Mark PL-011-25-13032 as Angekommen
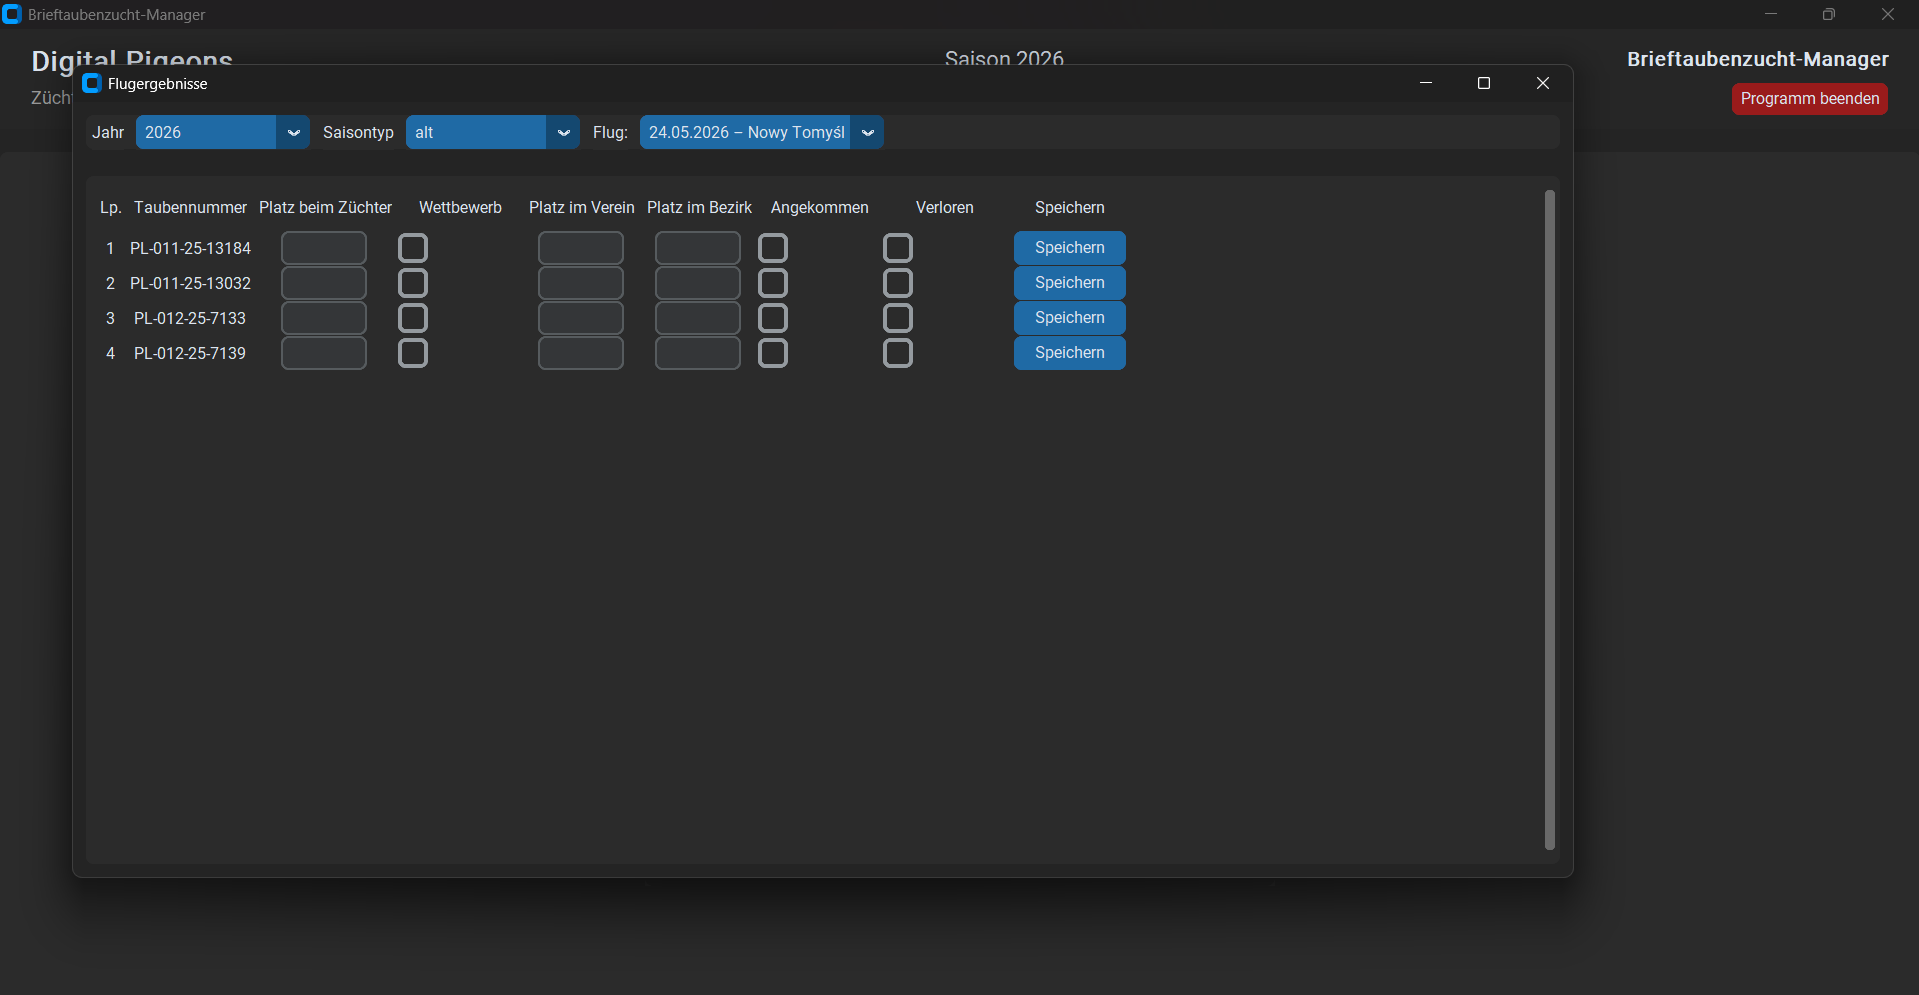This screenshot has height=995, width=1919. pos(773,283)
